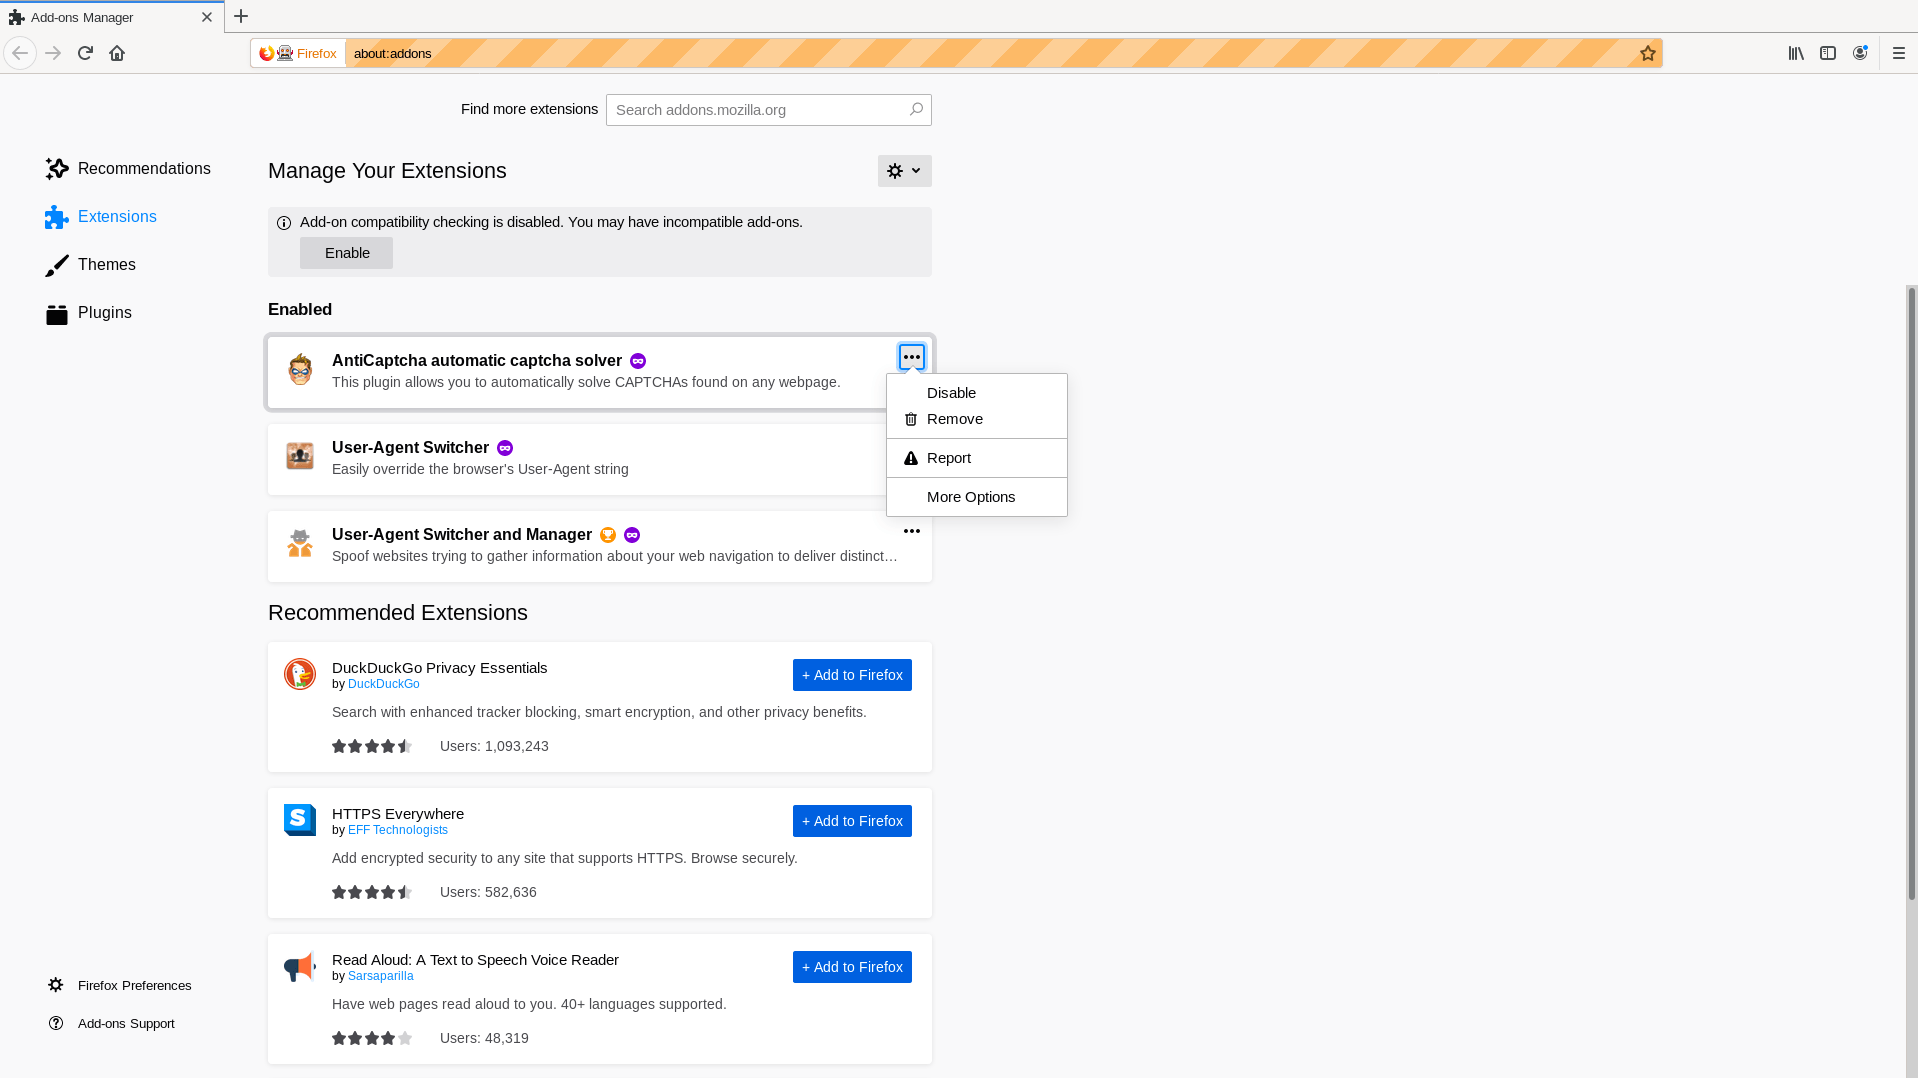Open a new tab with plus button
1918x1078 pixels.
241,17
